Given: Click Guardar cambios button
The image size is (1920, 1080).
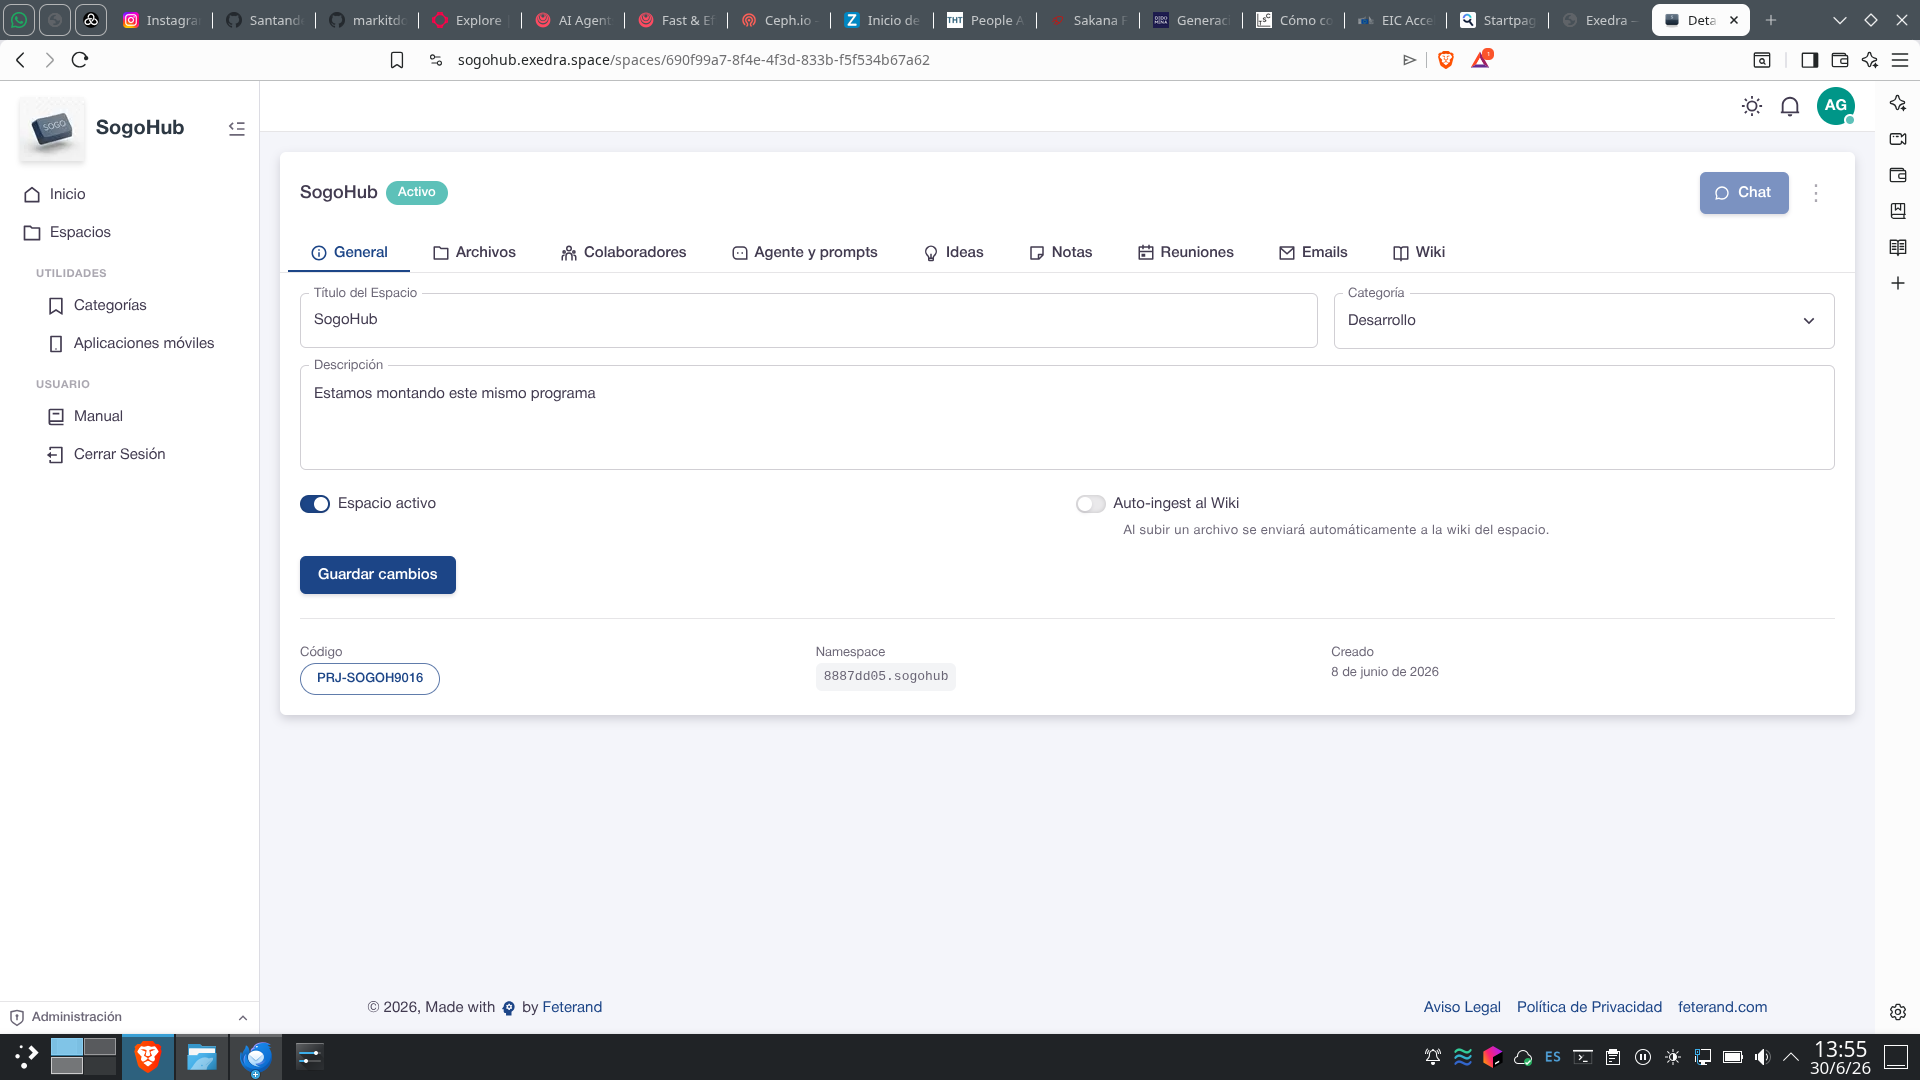Looking at the screenshot, I should [x=378, y=575].
